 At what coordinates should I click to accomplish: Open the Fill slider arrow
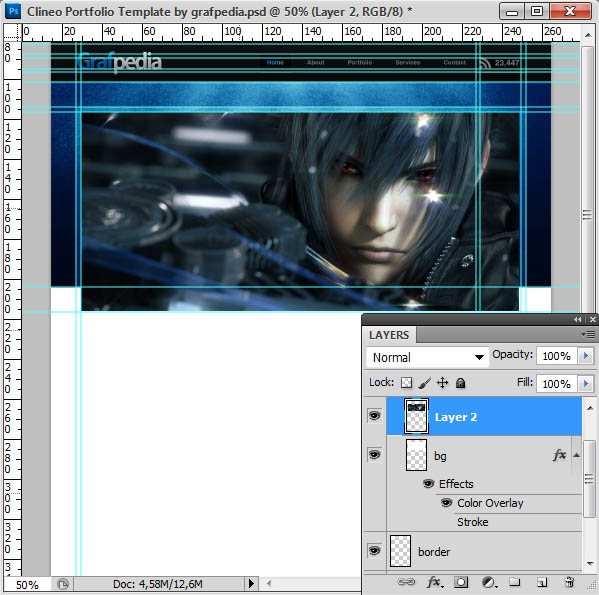click(x=586, y=383)
